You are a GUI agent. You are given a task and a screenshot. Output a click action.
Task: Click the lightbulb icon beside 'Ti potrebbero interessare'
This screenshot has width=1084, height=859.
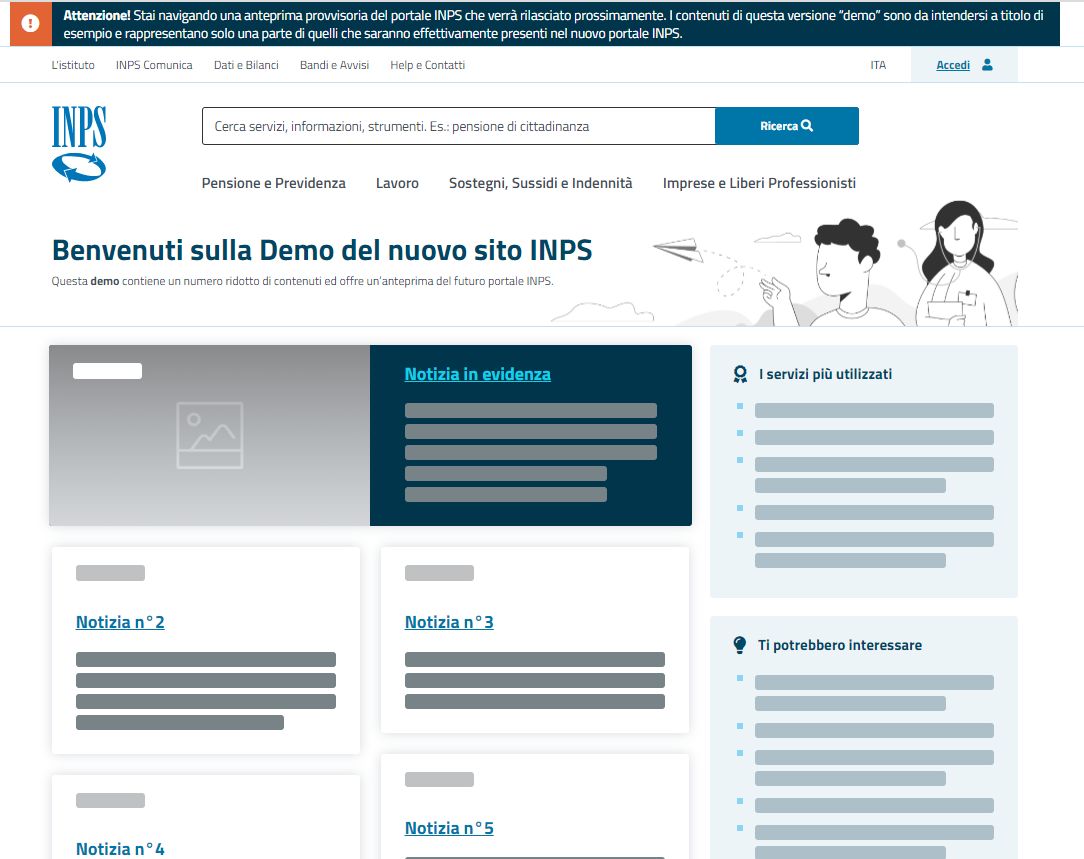(x=740, y=644)
